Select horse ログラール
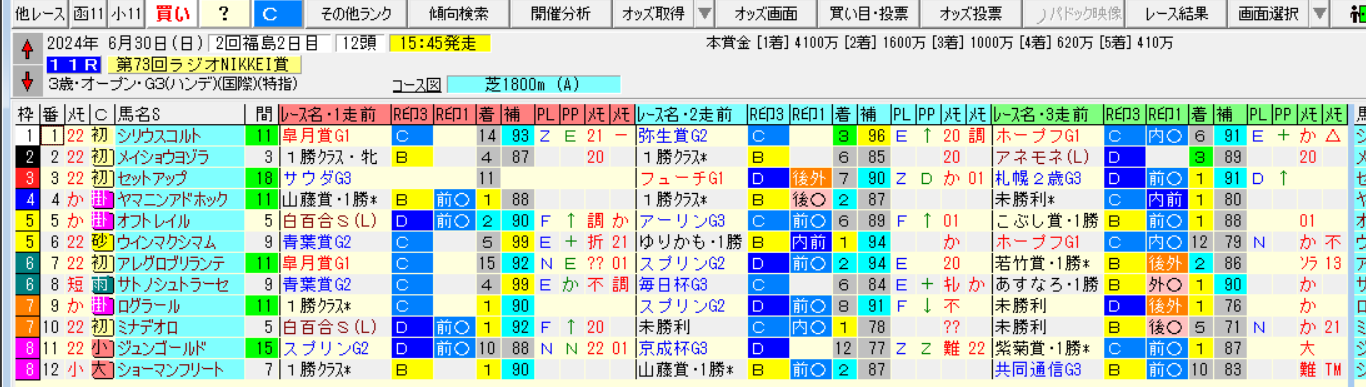The width and height of the screenshot is (1366, 387). tap(179, 306)
